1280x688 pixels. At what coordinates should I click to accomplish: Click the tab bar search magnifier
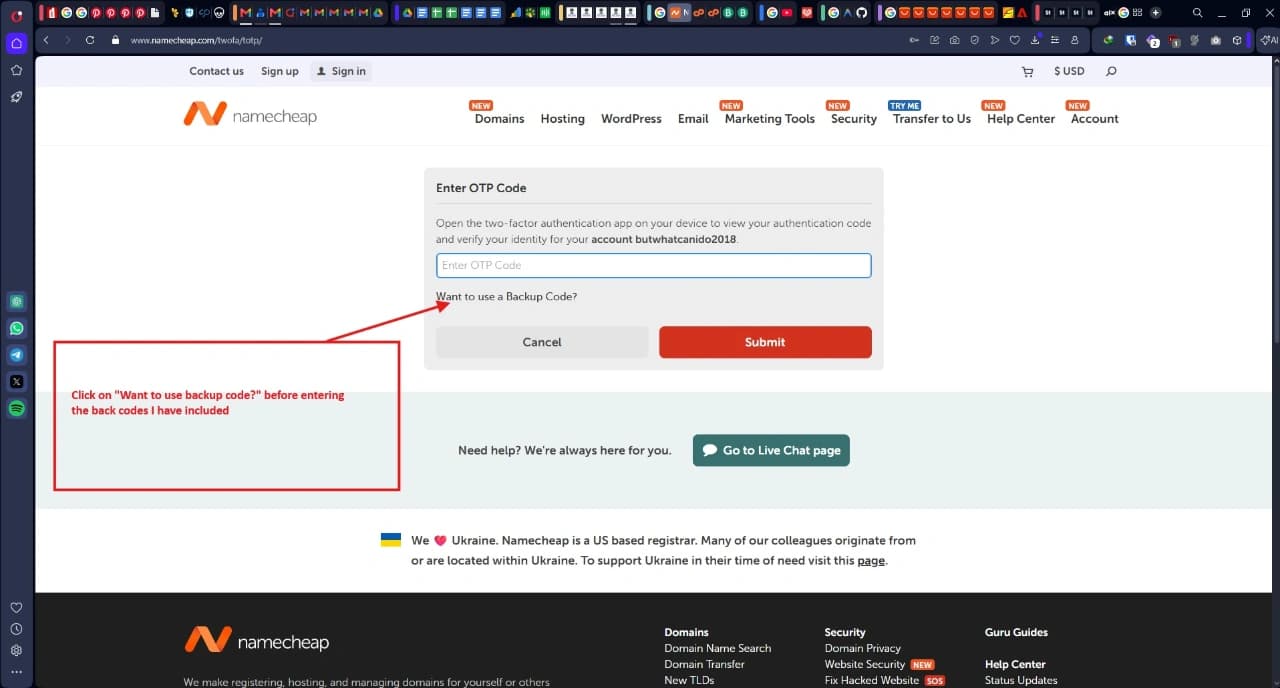[1197, 13]
